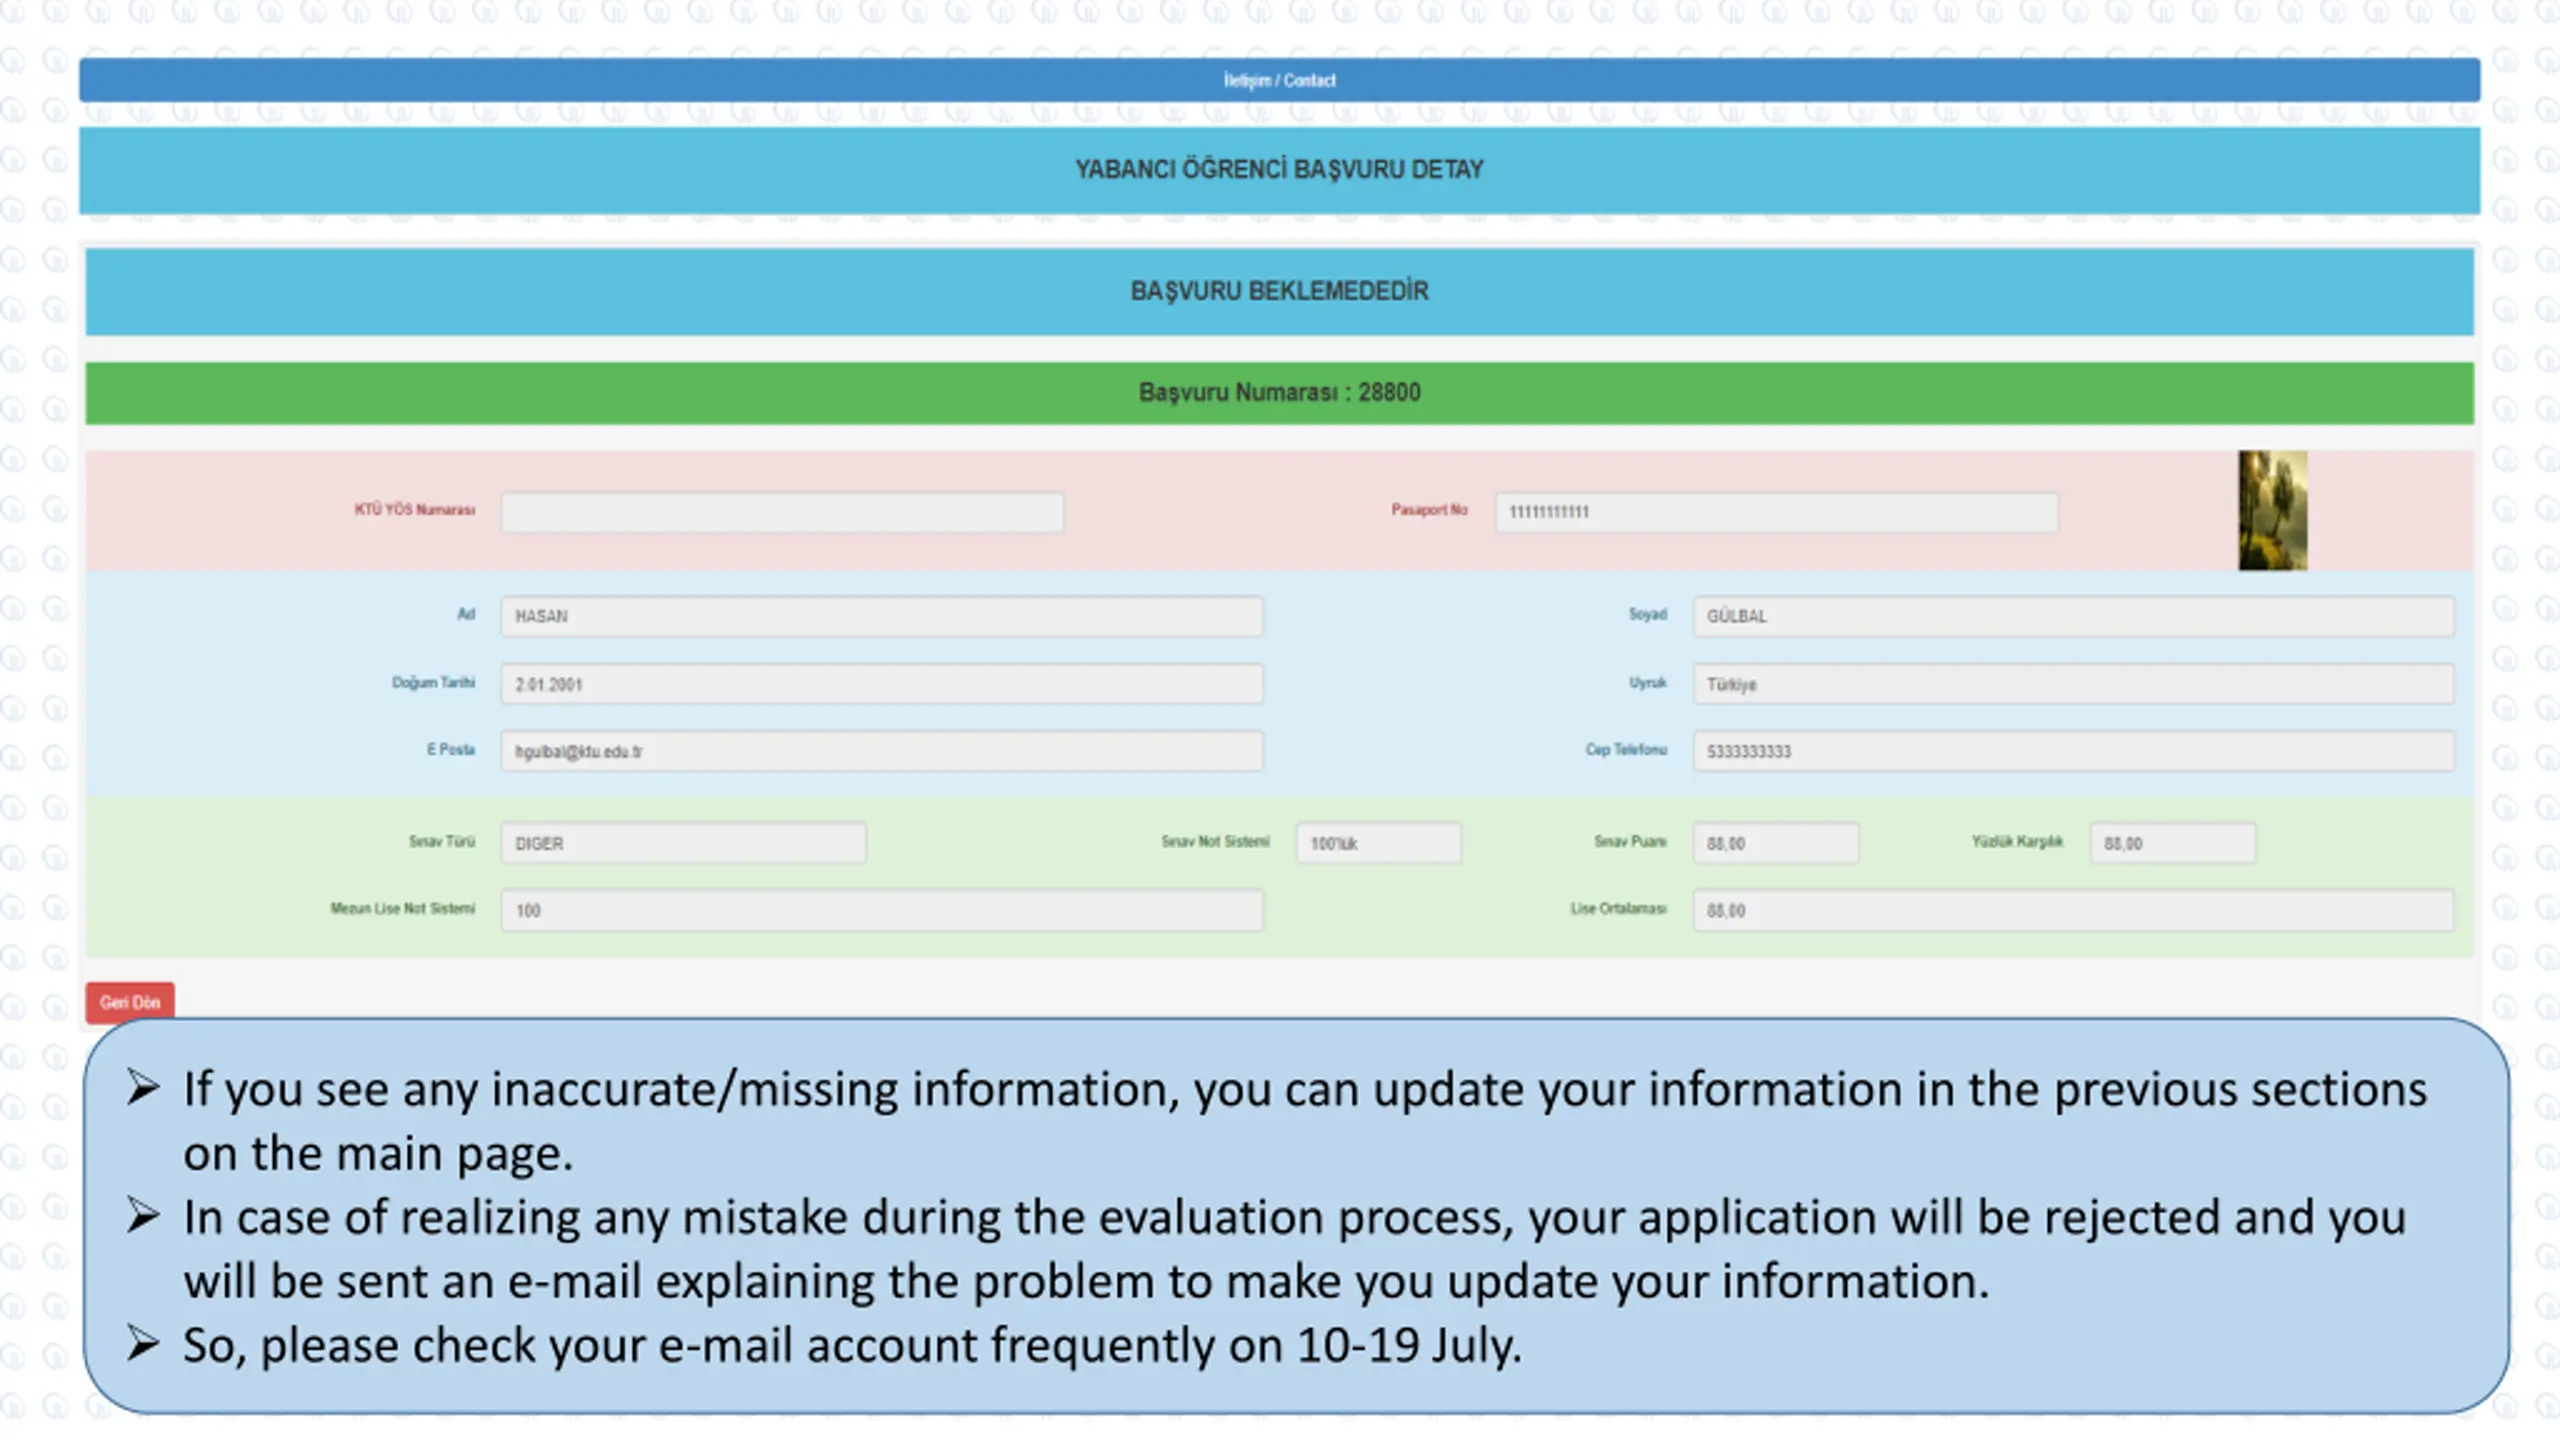This screenshot has width=2560, height=1440.
Task: Click the applicant photo thumbnail
Action: coord(2272,511)
